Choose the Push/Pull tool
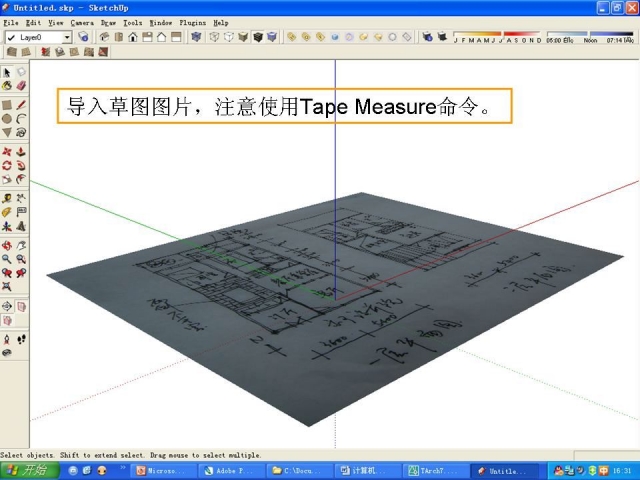Image resolution: width=640 pixels, height=480 pixels. (x=21, y=152)
